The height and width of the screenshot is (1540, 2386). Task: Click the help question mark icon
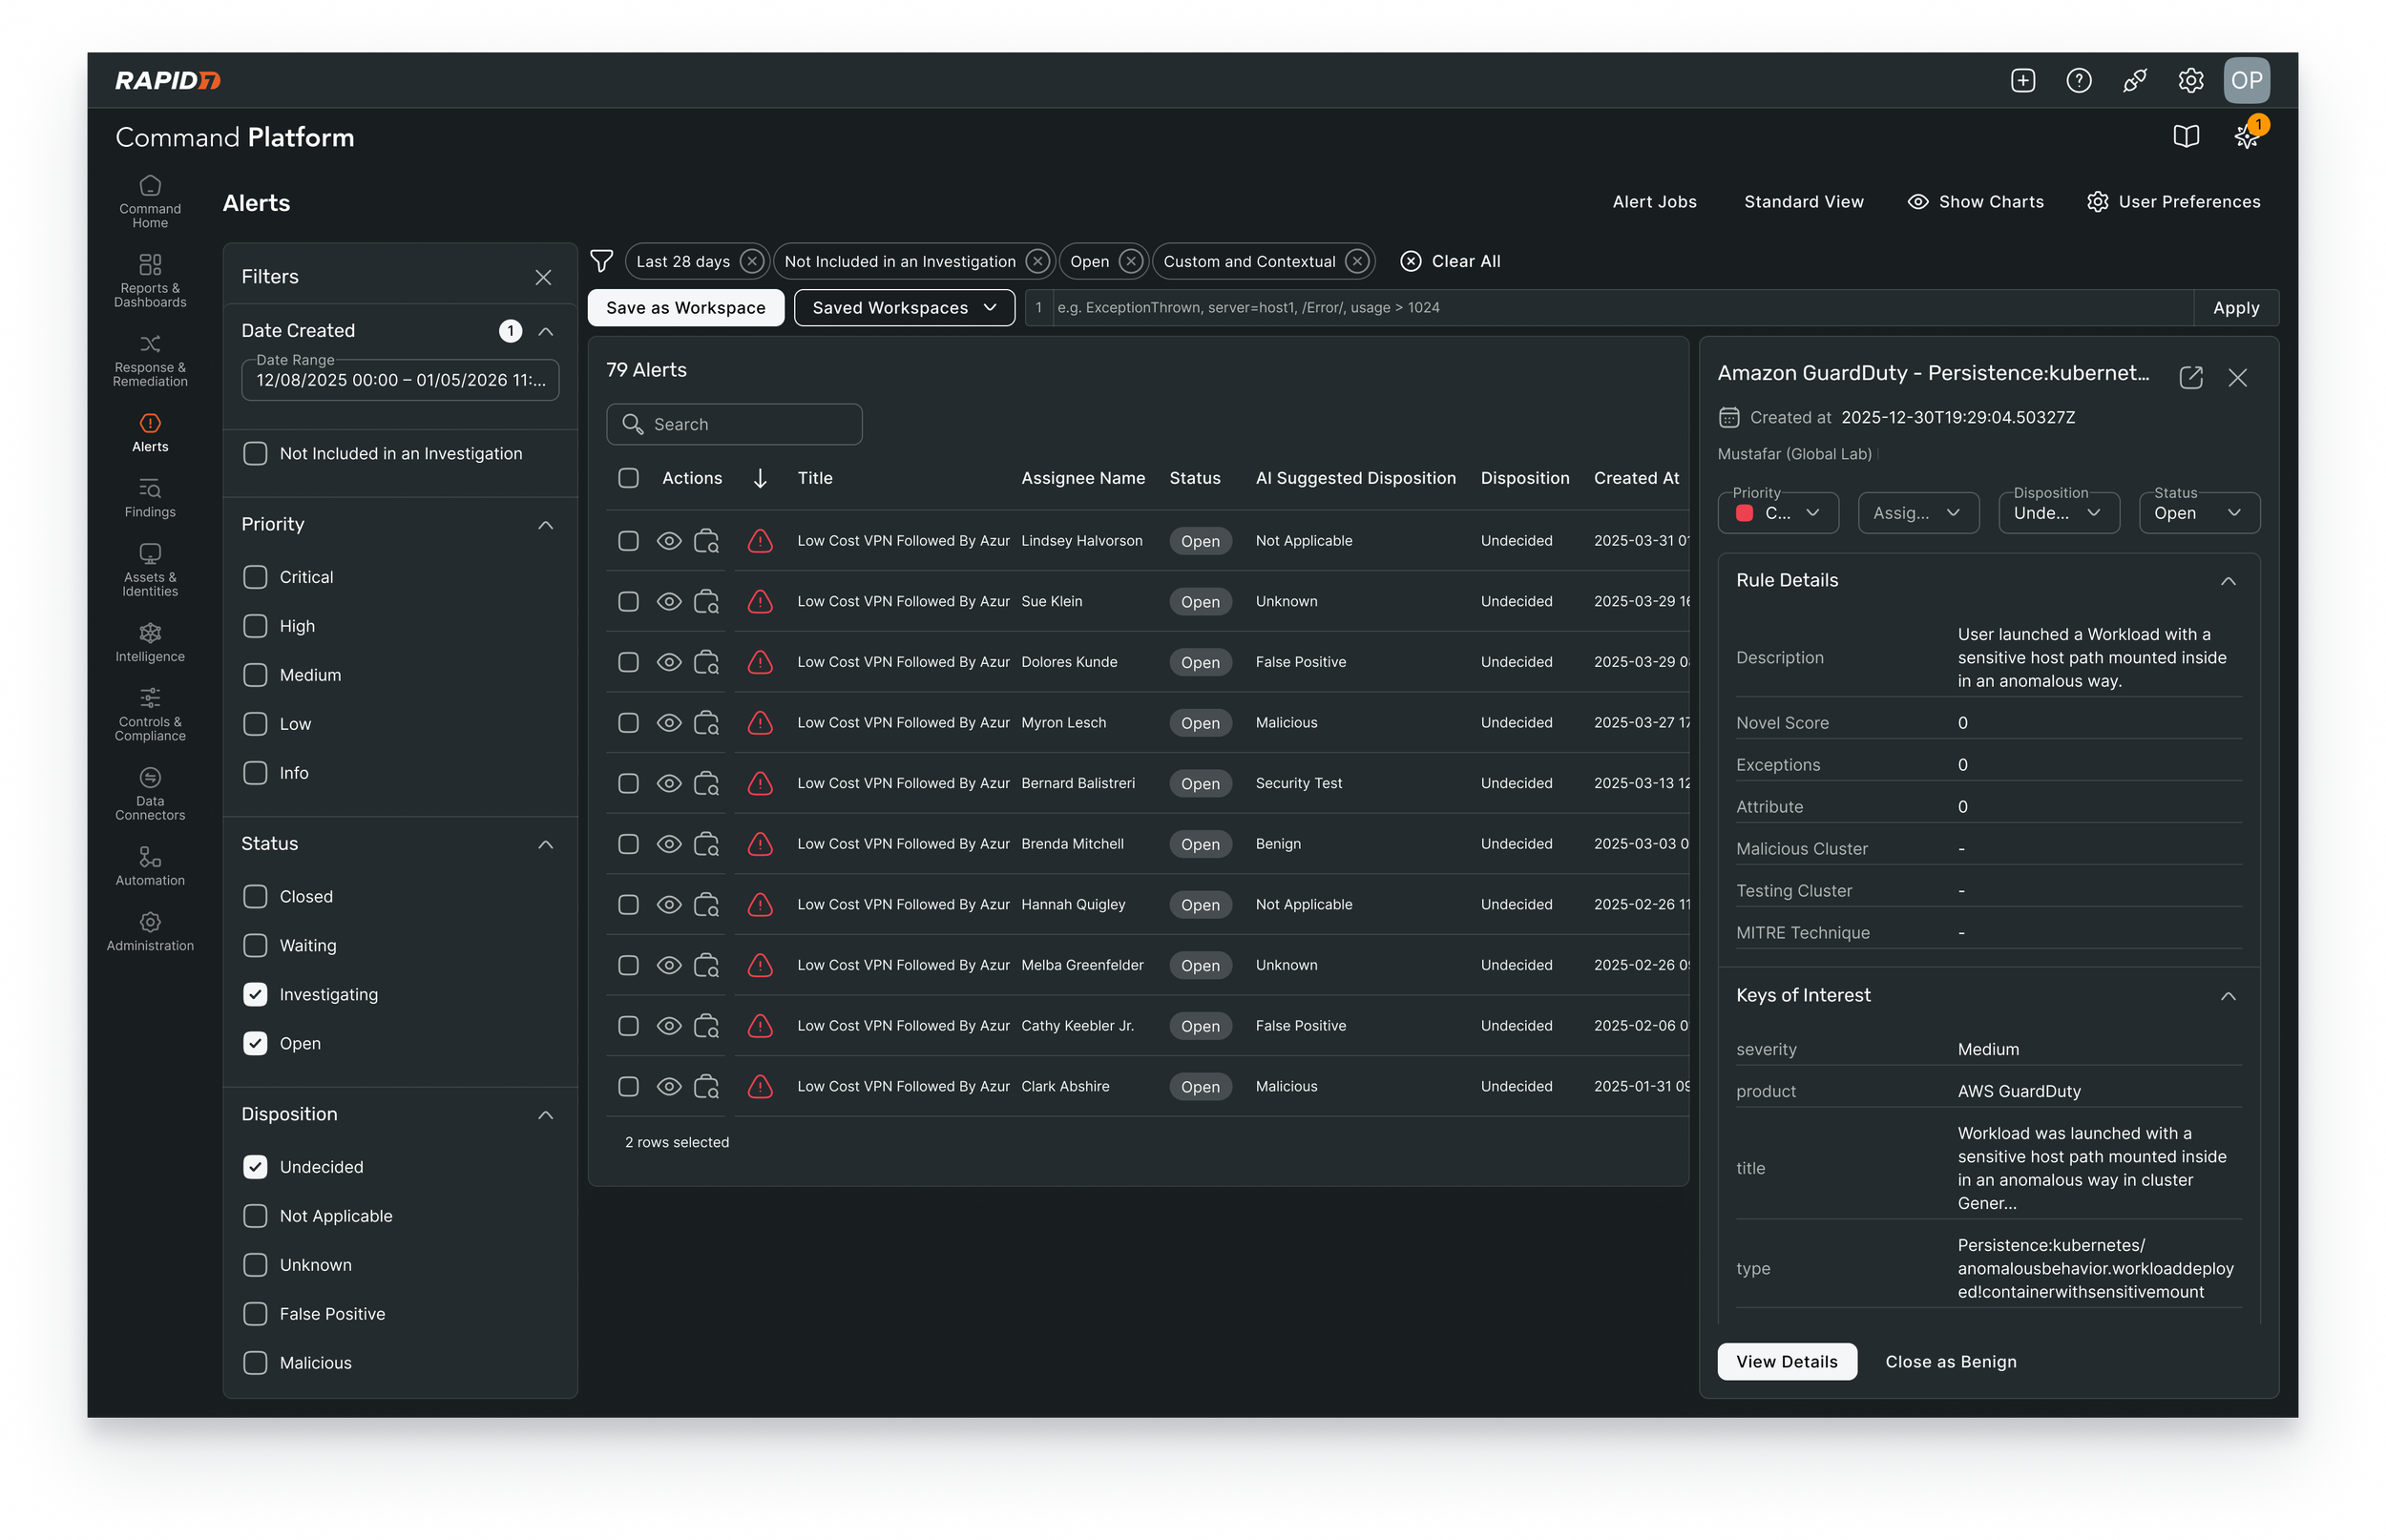[x=2078, y=81]
